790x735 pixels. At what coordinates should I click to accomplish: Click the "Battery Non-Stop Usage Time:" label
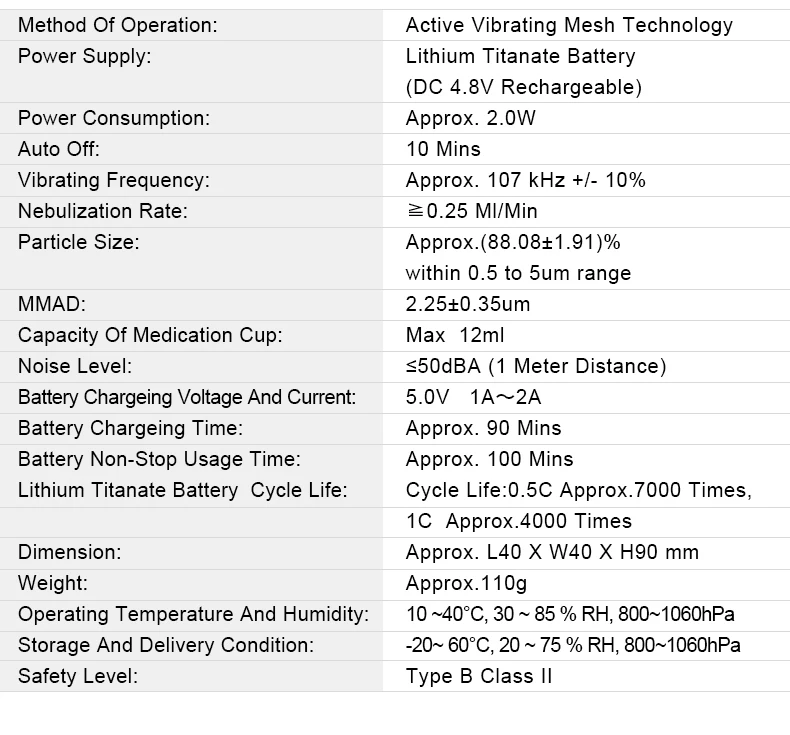[x=159, y=459]
